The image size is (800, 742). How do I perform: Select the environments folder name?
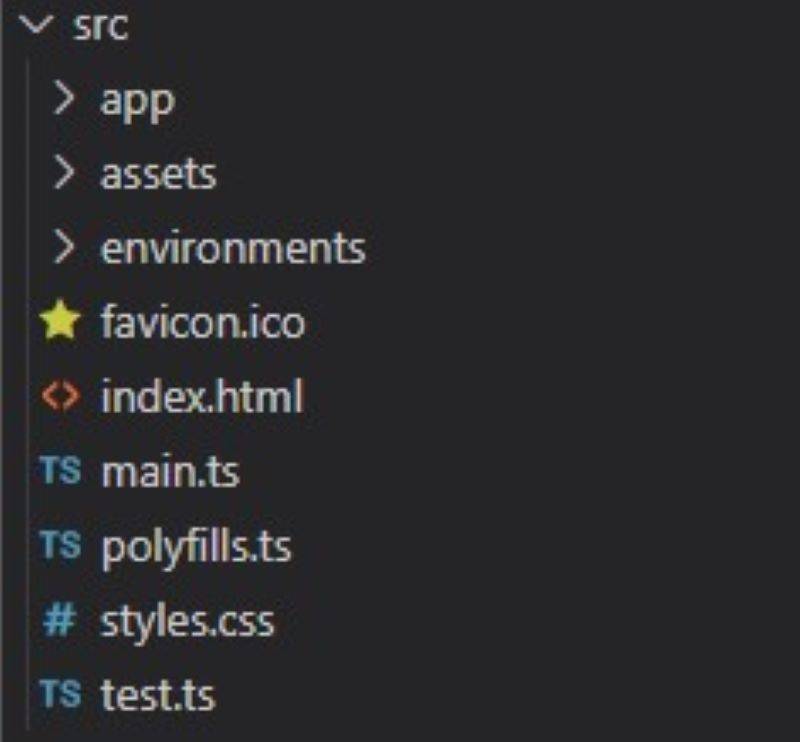coord(233,248)
